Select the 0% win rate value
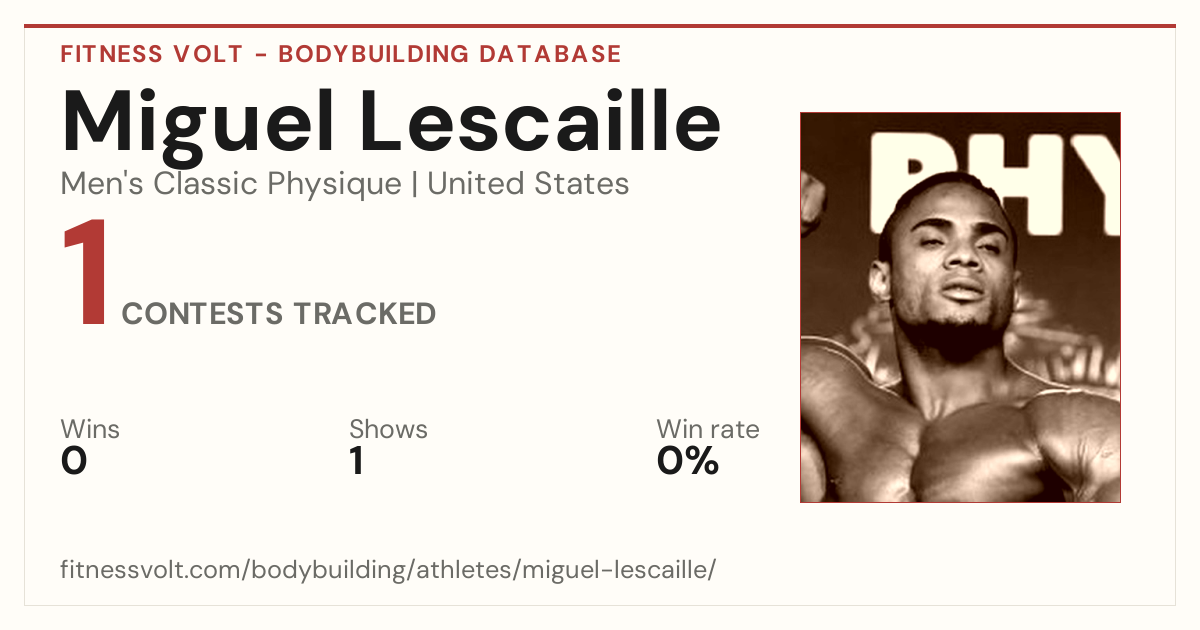The image size is (1200, 630). click(x=688, y=461)
